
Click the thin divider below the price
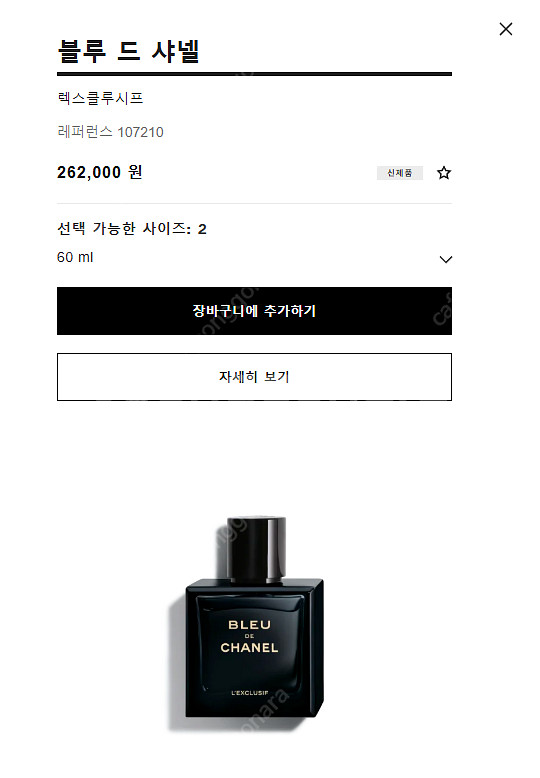(x=254, y=203)
